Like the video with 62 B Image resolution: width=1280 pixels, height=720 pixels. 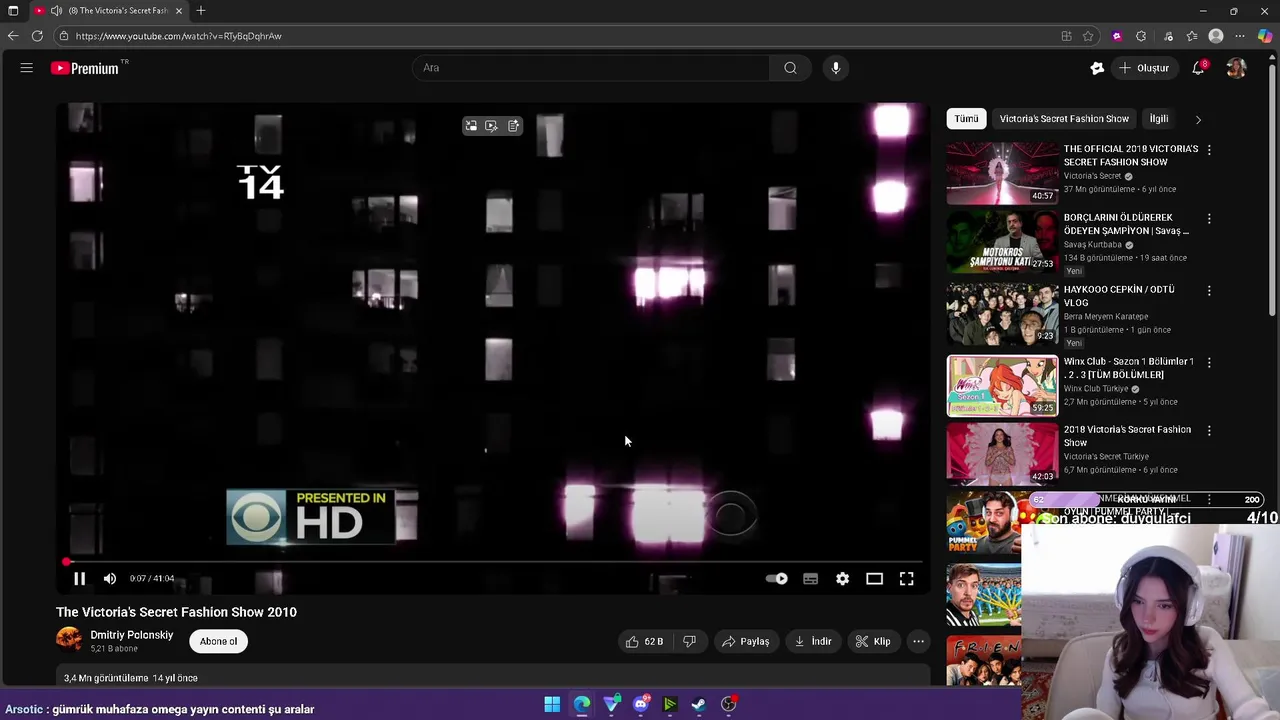(644, 641)
